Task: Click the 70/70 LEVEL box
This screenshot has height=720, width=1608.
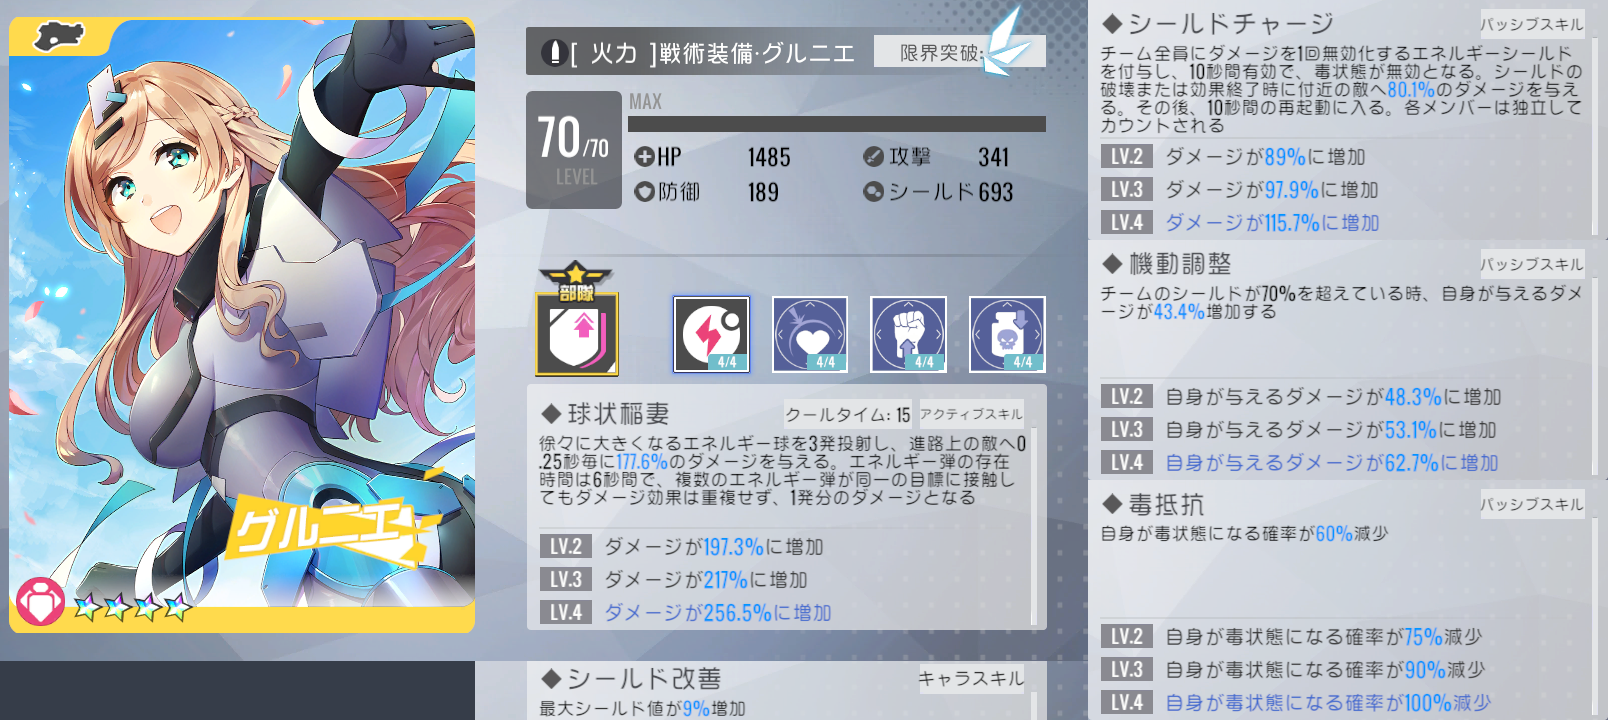Action: click(574, 150)
